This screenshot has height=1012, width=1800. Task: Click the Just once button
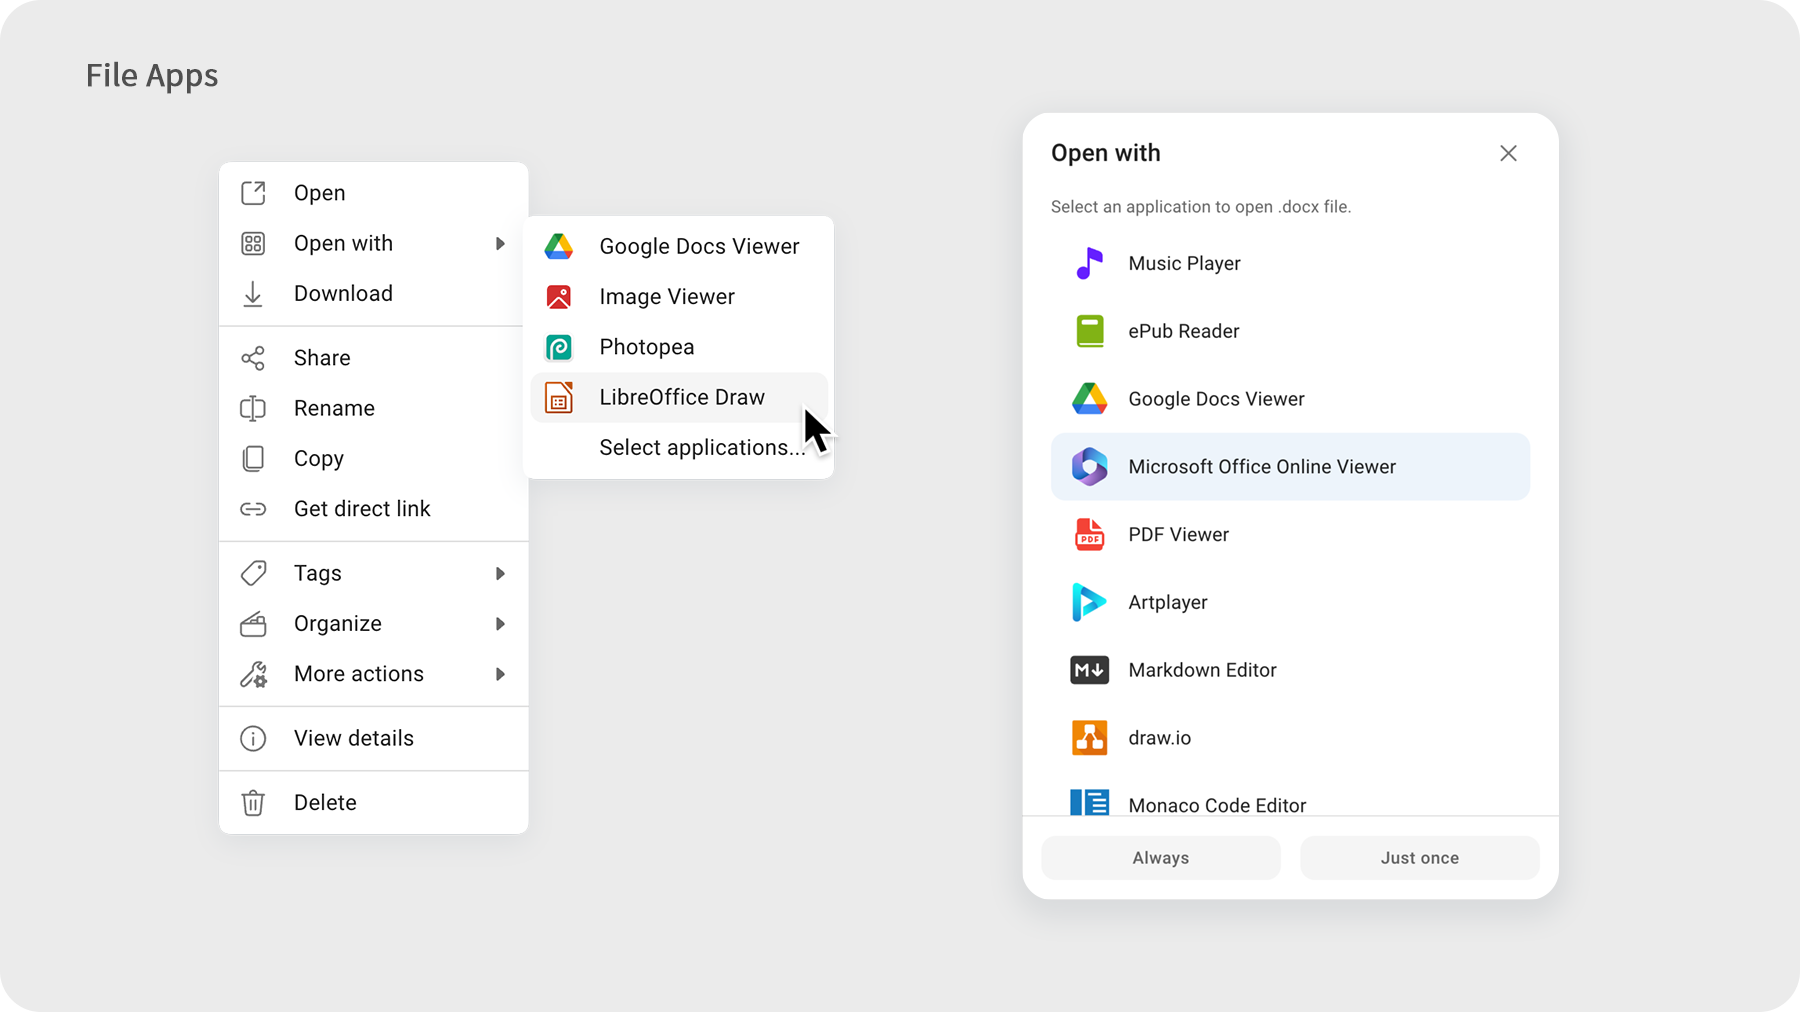tap(1420, 858)
